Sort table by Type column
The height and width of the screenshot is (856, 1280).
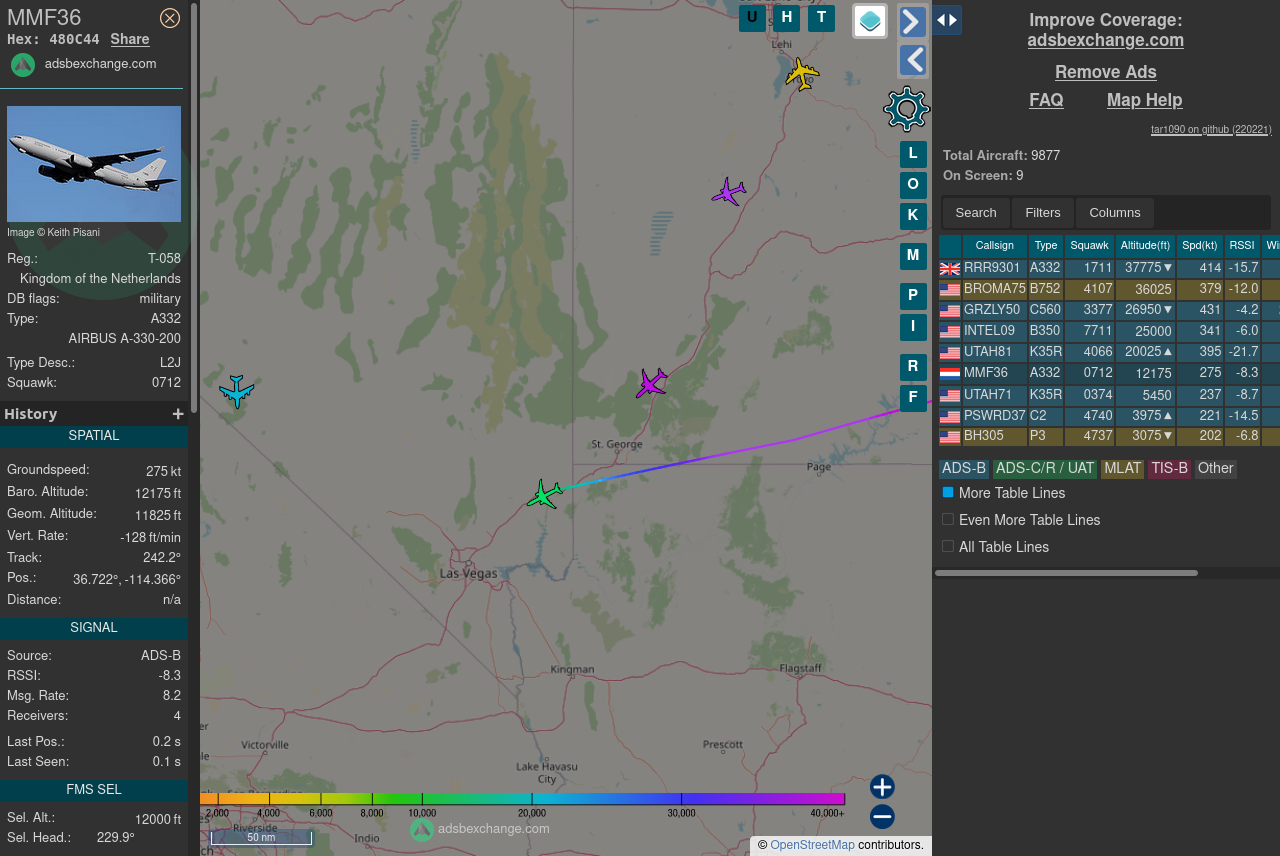tap(1046, 246)
